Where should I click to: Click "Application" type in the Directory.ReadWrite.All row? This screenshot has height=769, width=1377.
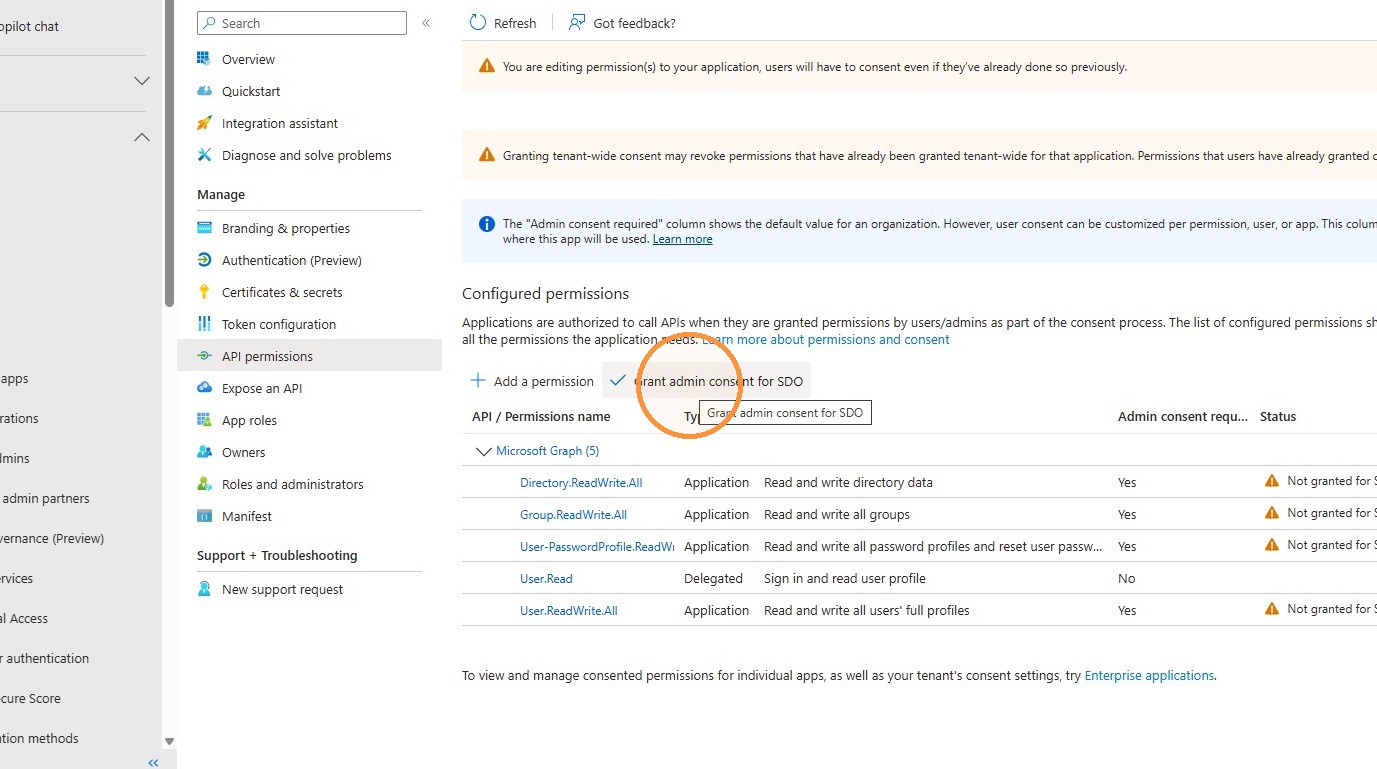click(x=716, y=483)
